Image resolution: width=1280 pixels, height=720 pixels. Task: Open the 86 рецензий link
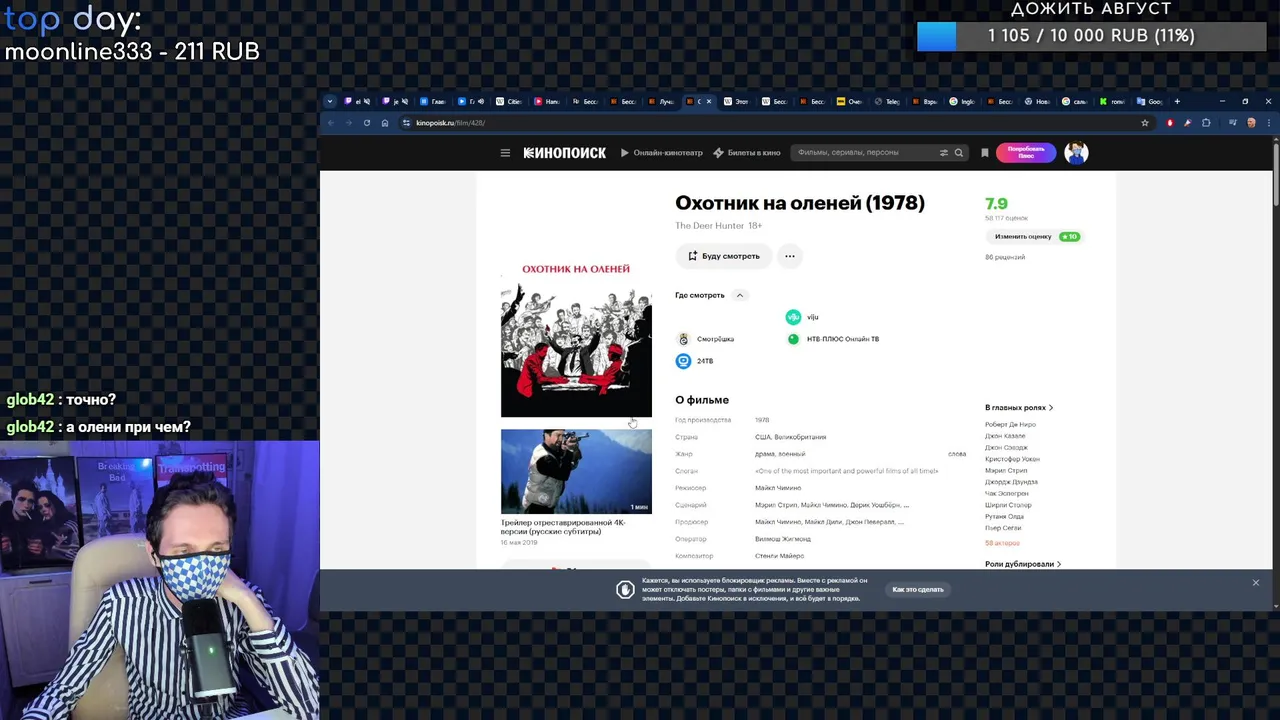(x=1005, y=257)
